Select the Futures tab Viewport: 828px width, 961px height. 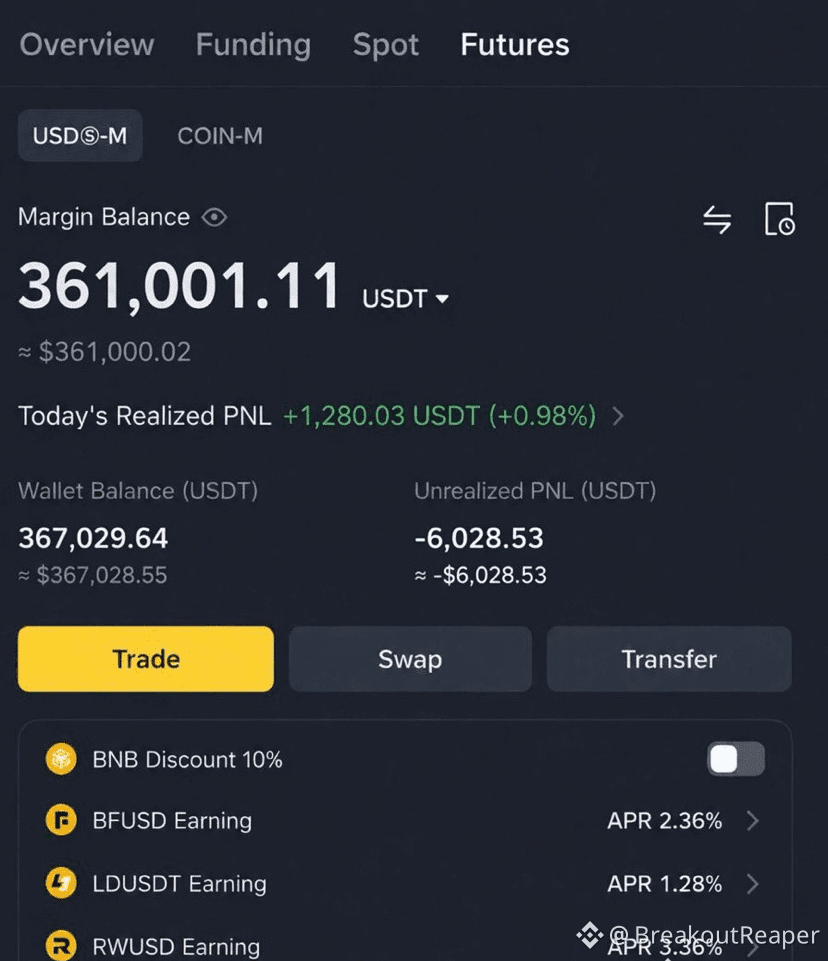[515, 45]
